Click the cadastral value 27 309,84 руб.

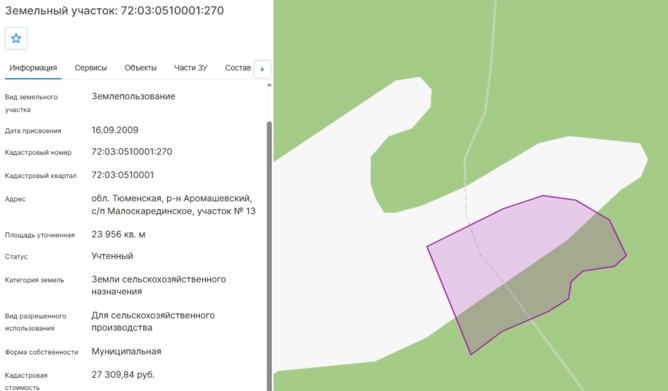click(123, 375)
